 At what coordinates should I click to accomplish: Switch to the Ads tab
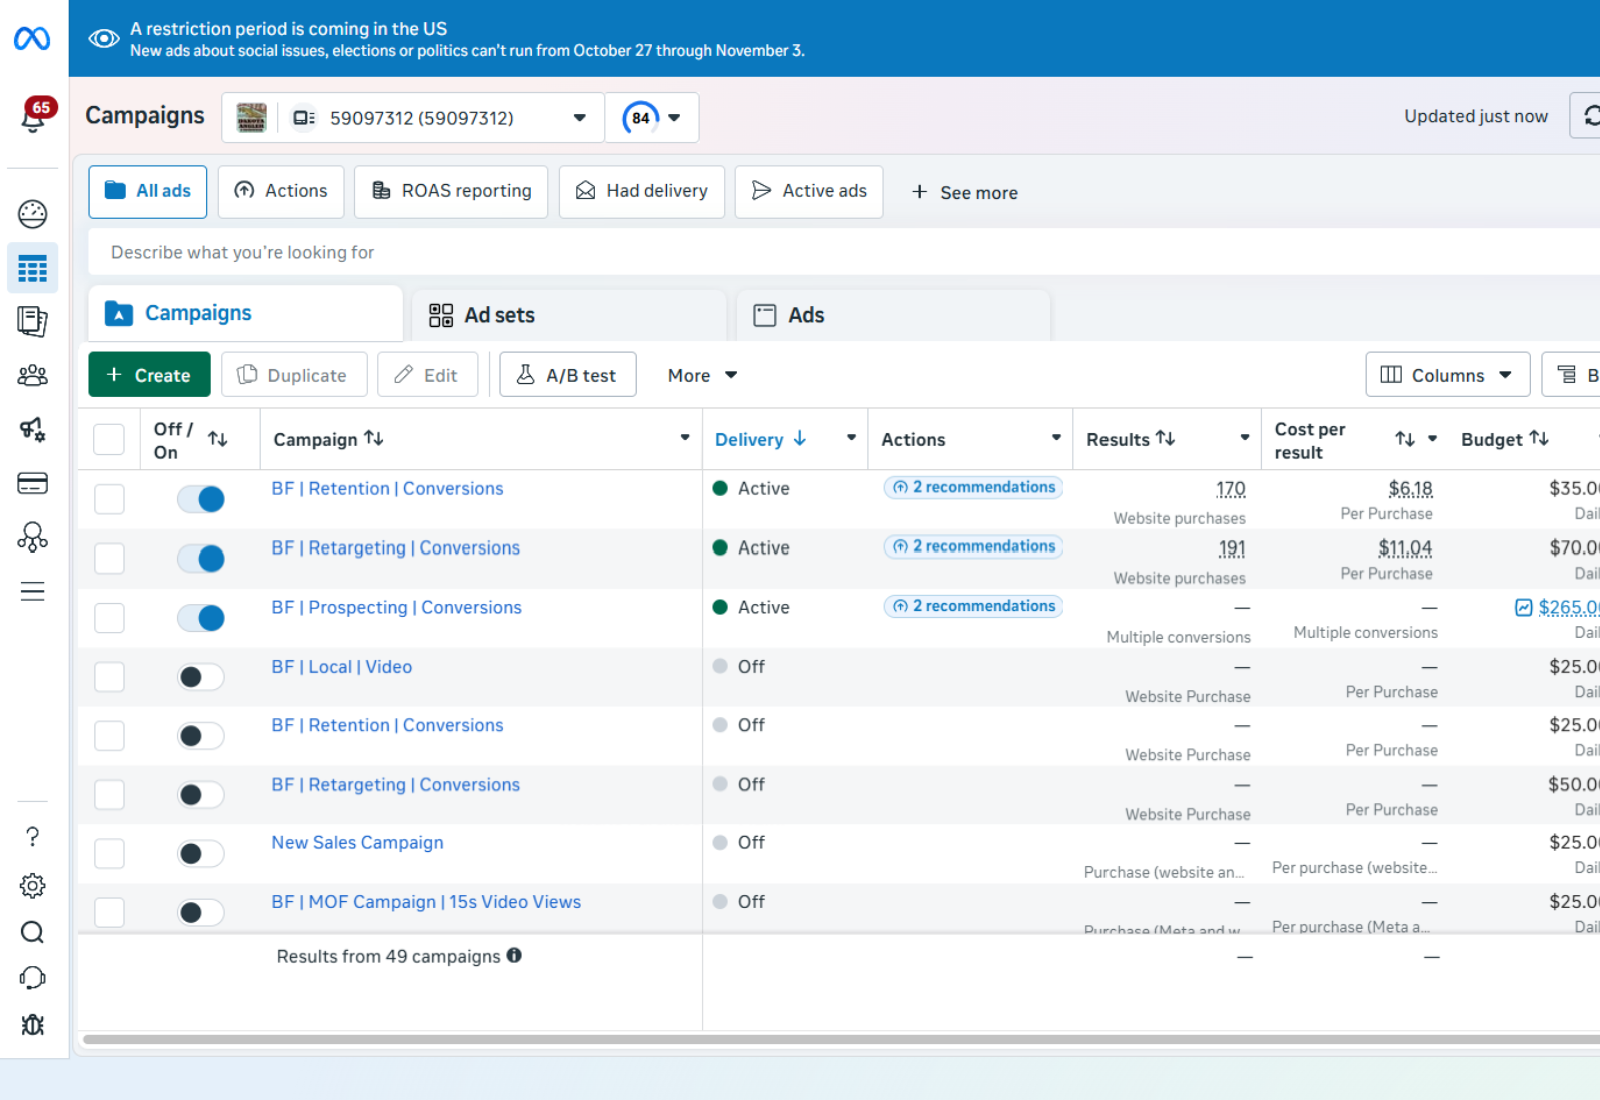pyautogui.click(x=893, y=315)
